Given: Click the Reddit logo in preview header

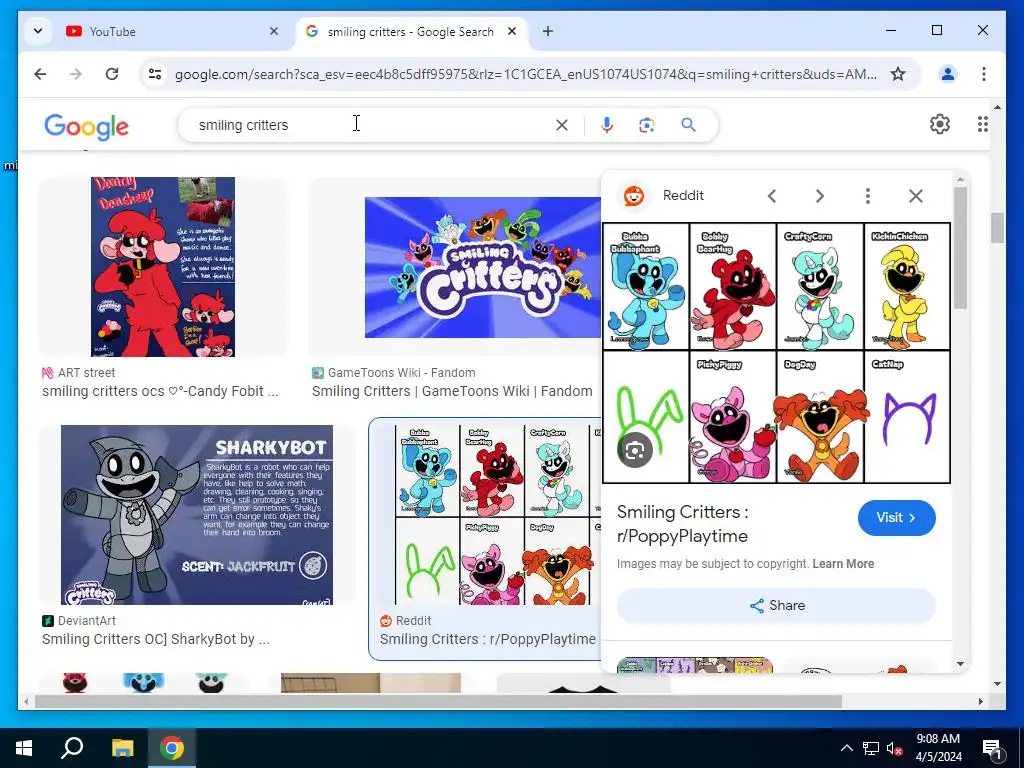Looking at the screenshot, I should [633, 196].
